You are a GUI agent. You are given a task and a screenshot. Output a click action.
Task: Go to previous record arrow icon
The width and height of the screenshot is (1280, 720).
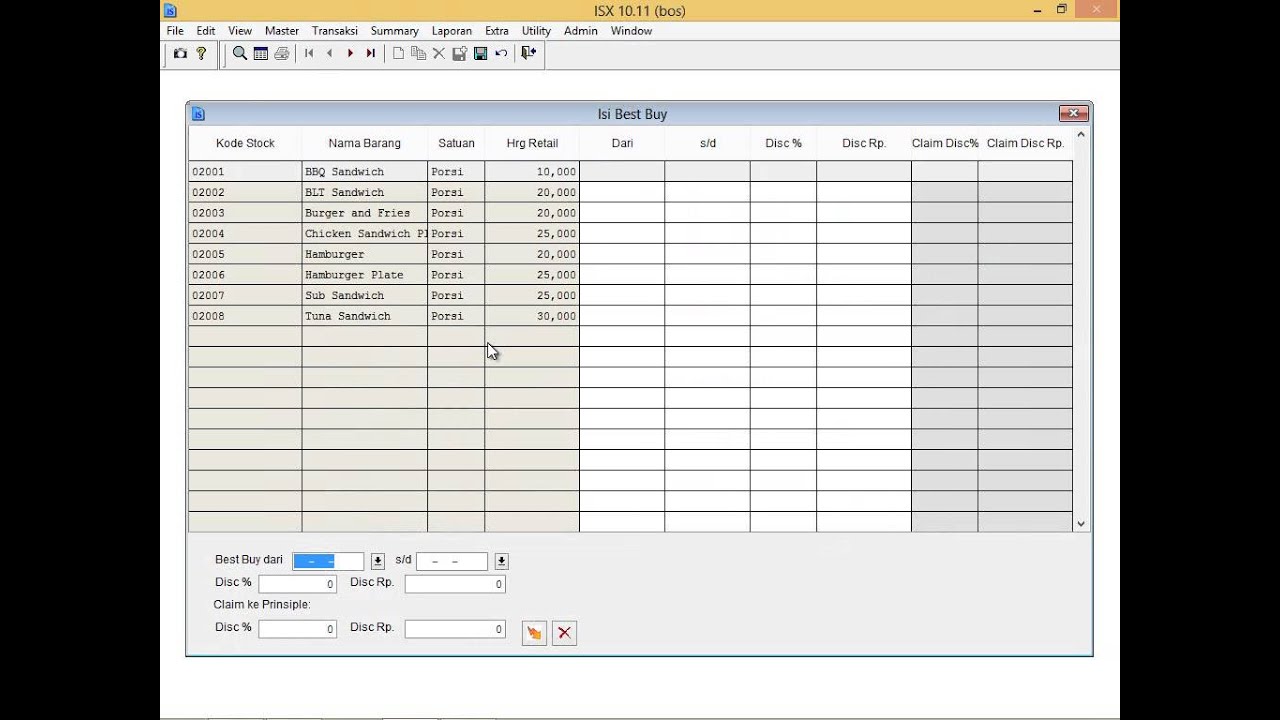(x=329, y=53)
